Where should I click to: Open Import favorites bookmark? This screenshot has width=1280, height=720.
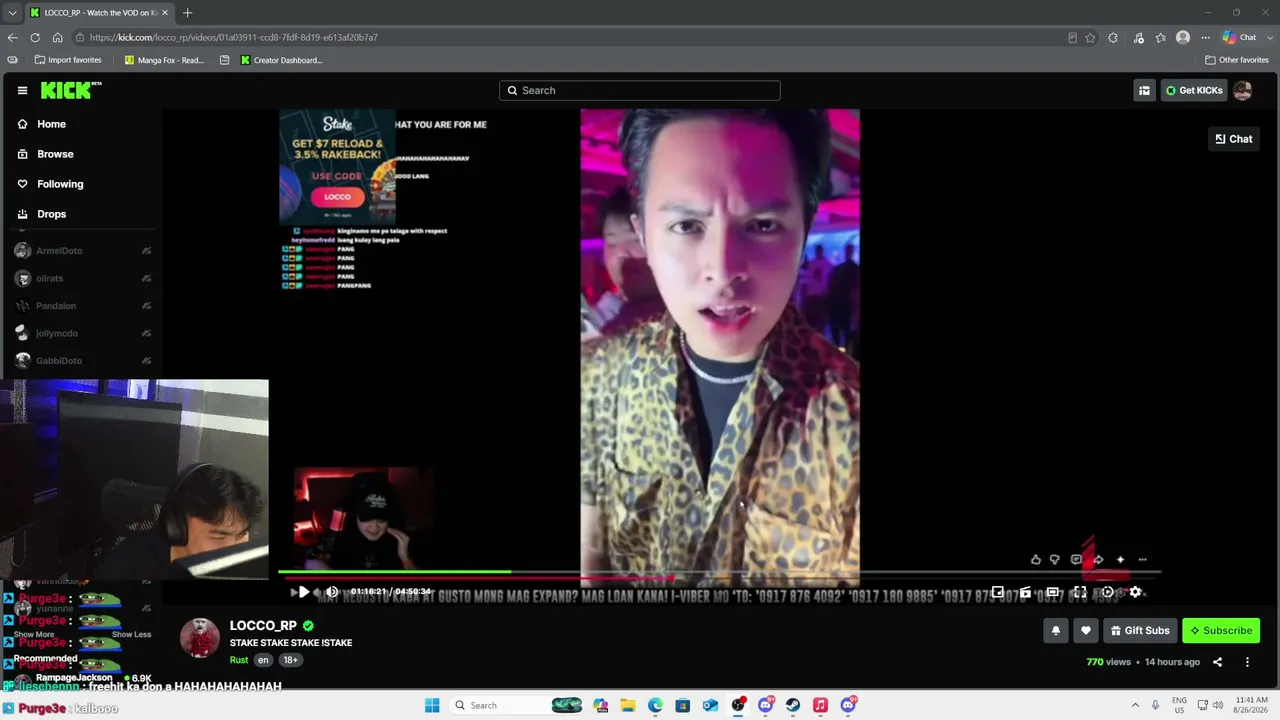[67, 60]
